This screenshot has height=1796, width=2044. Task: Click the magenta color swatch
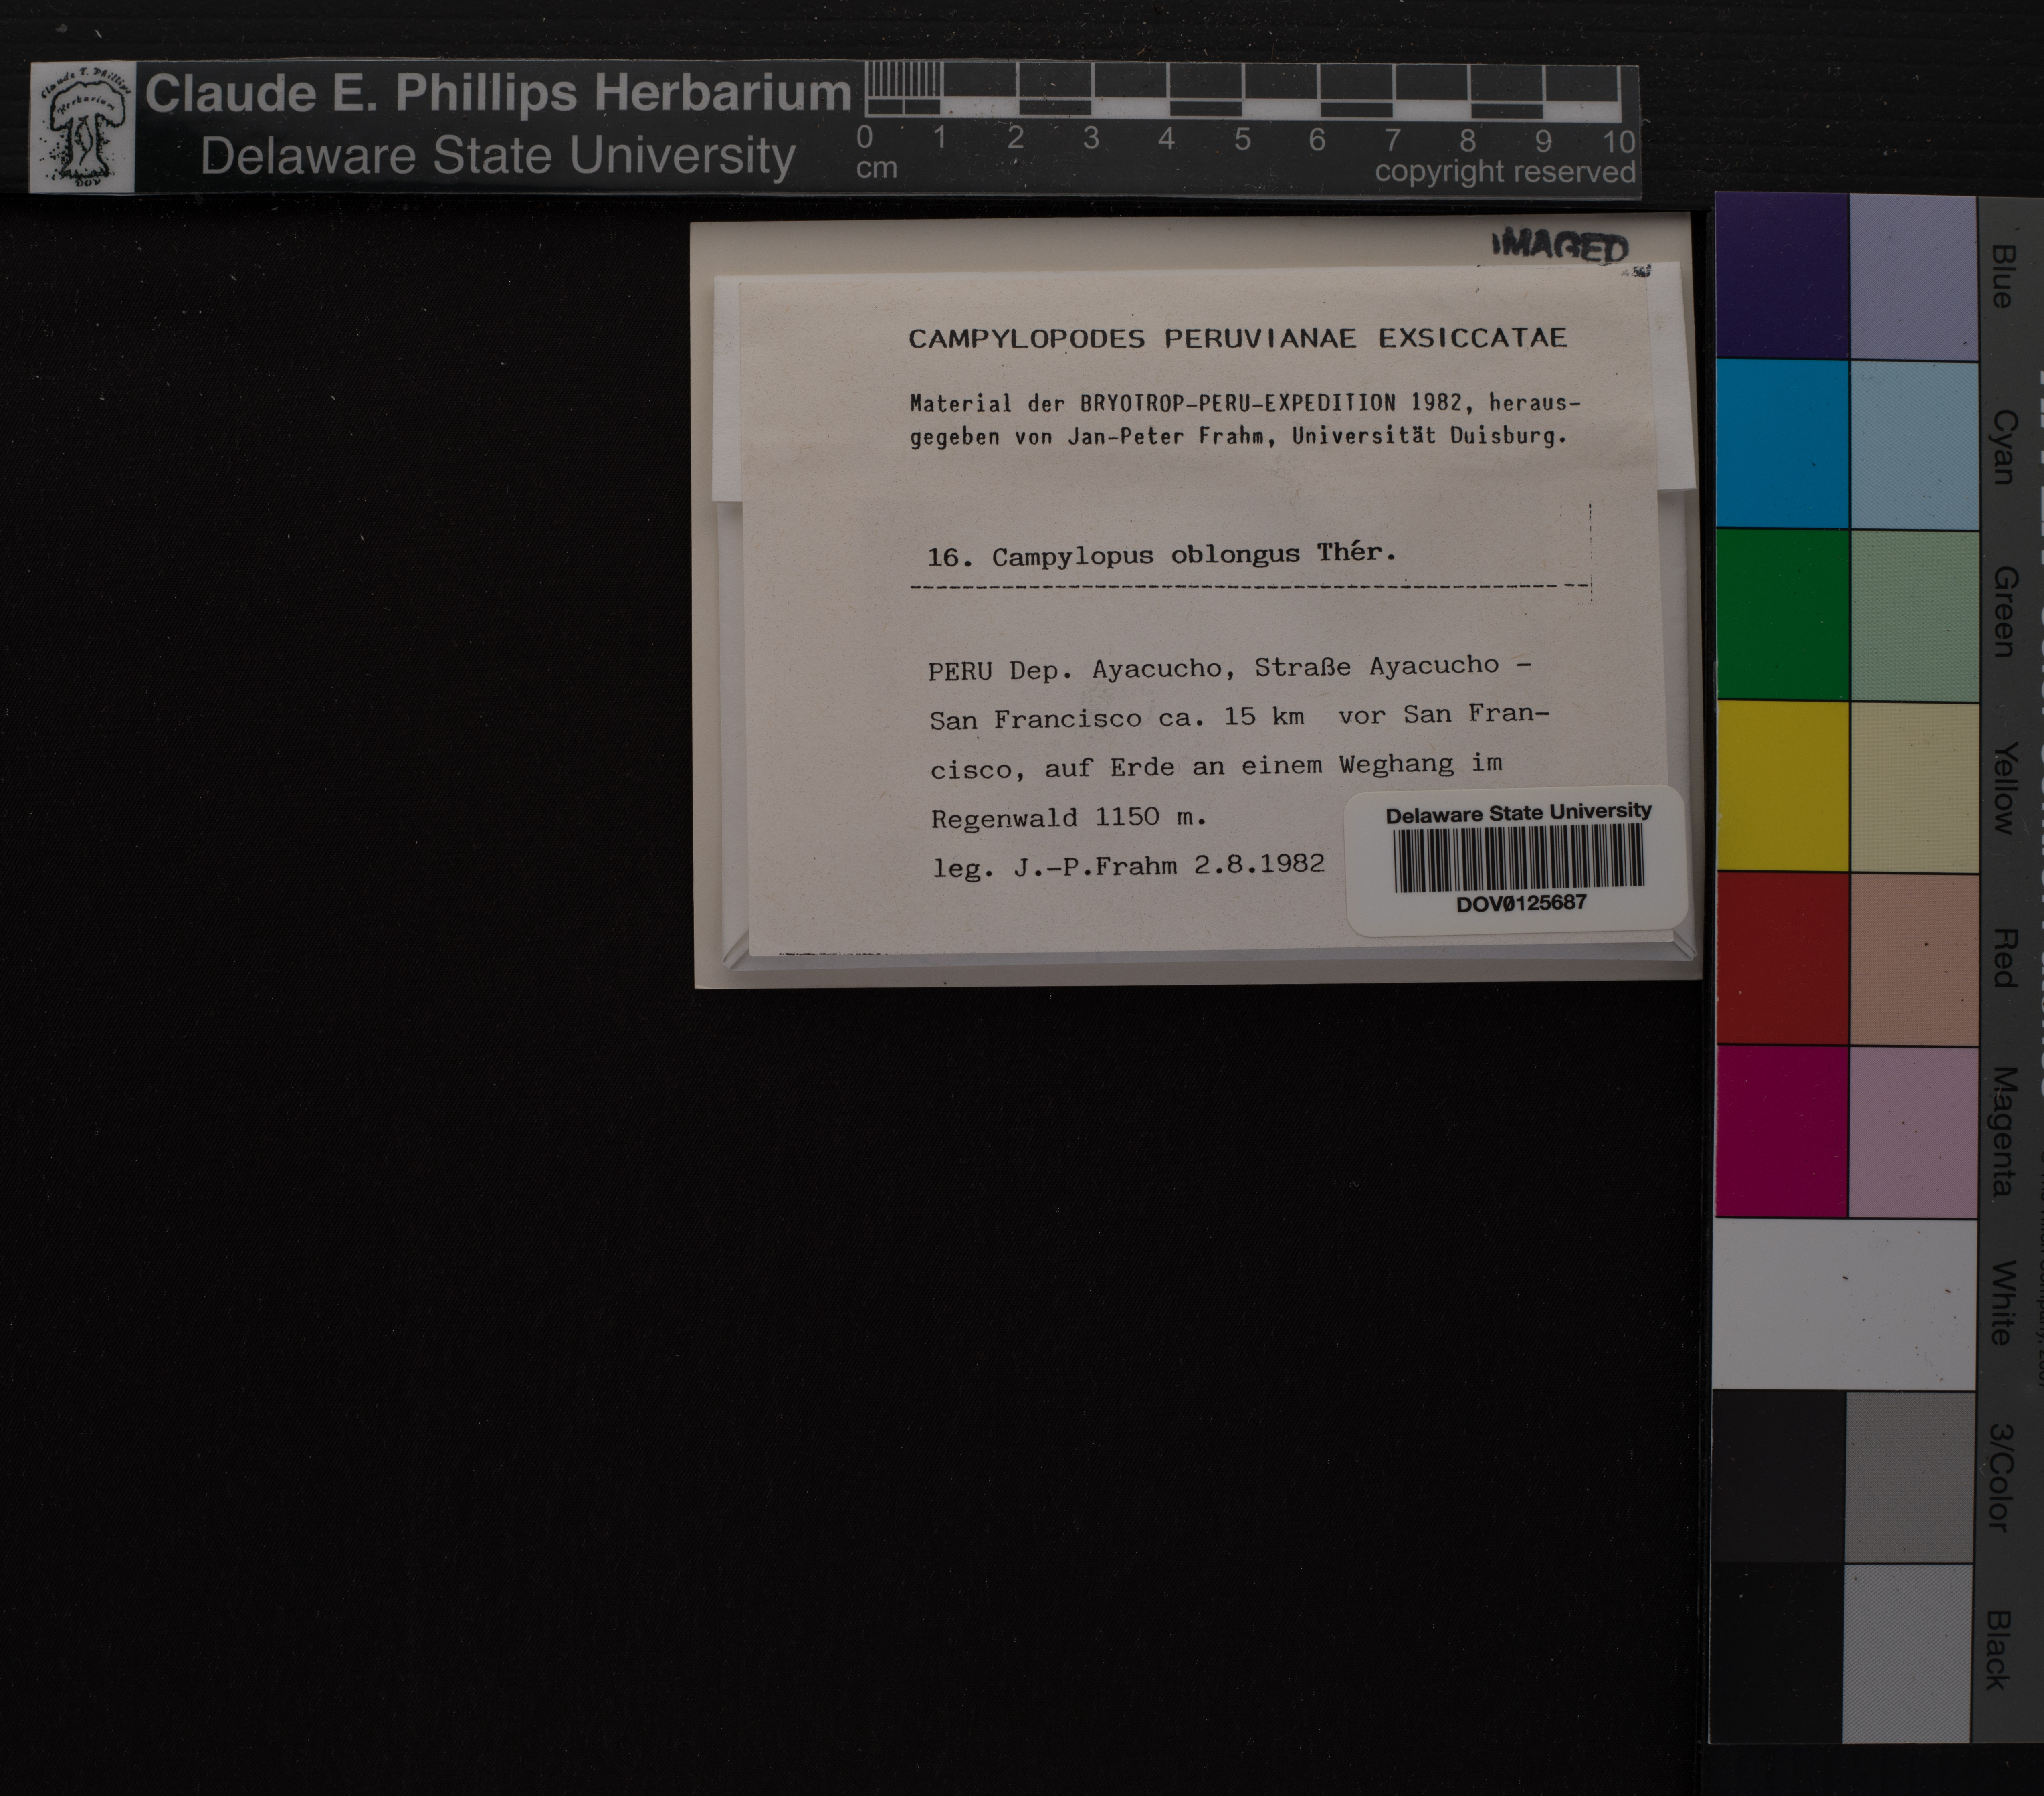(1781, 1130)
